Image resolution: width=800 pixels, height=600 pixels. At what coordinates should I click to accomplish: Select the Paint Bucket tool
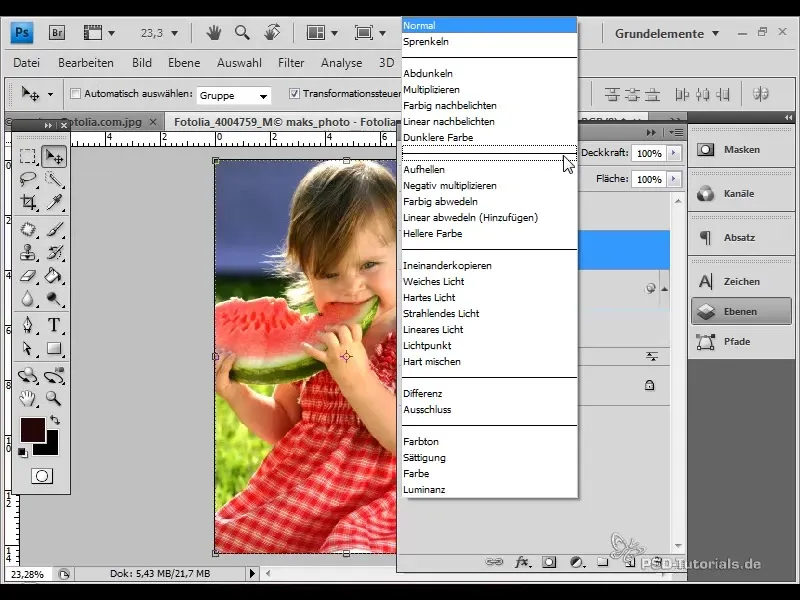click(x=54, y=276)
